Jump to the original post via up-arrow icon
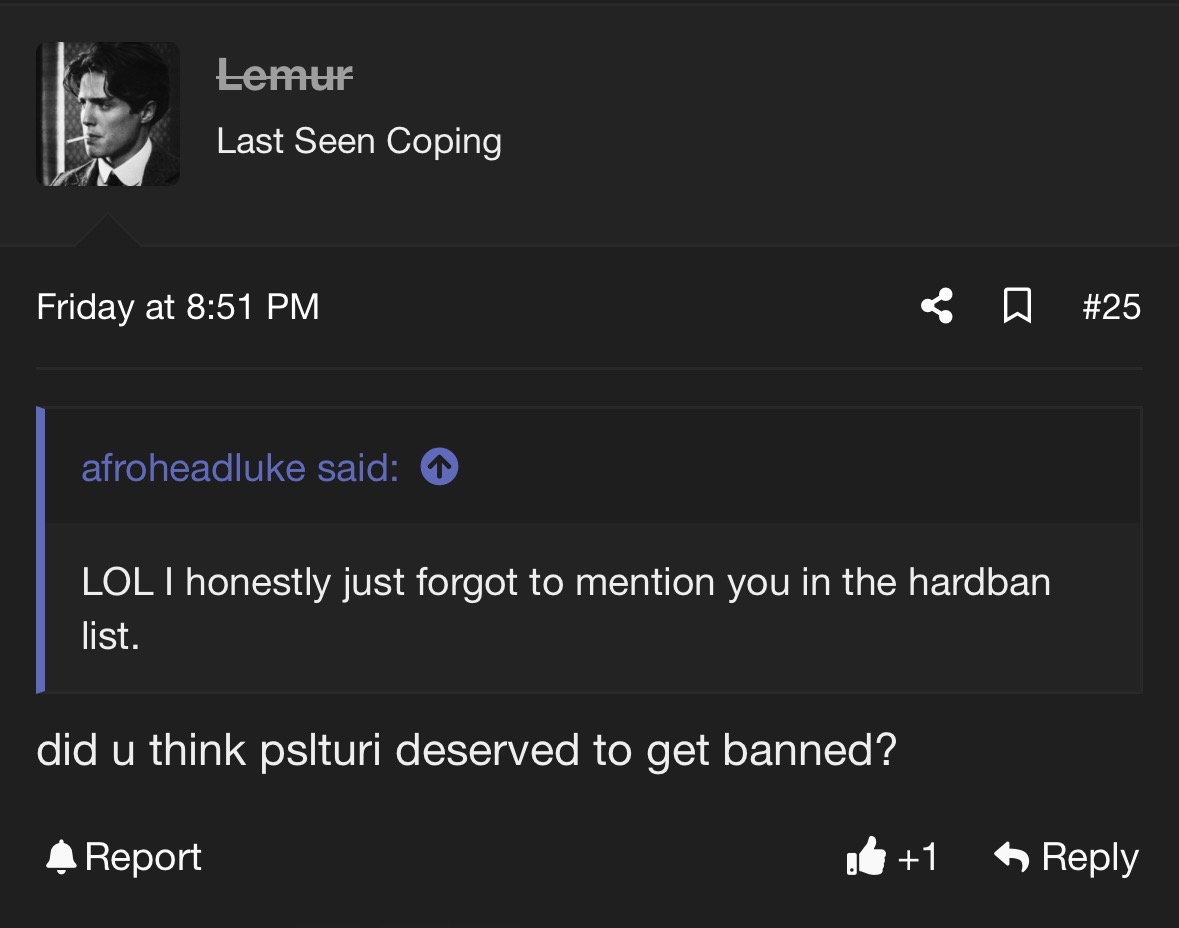This screenshot has height=928, width=1179. point(439,467)
